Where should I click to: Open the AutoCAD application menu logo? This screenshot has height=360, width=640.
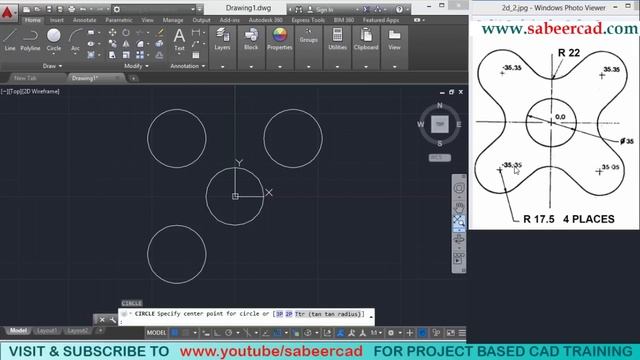pos(7,13)
